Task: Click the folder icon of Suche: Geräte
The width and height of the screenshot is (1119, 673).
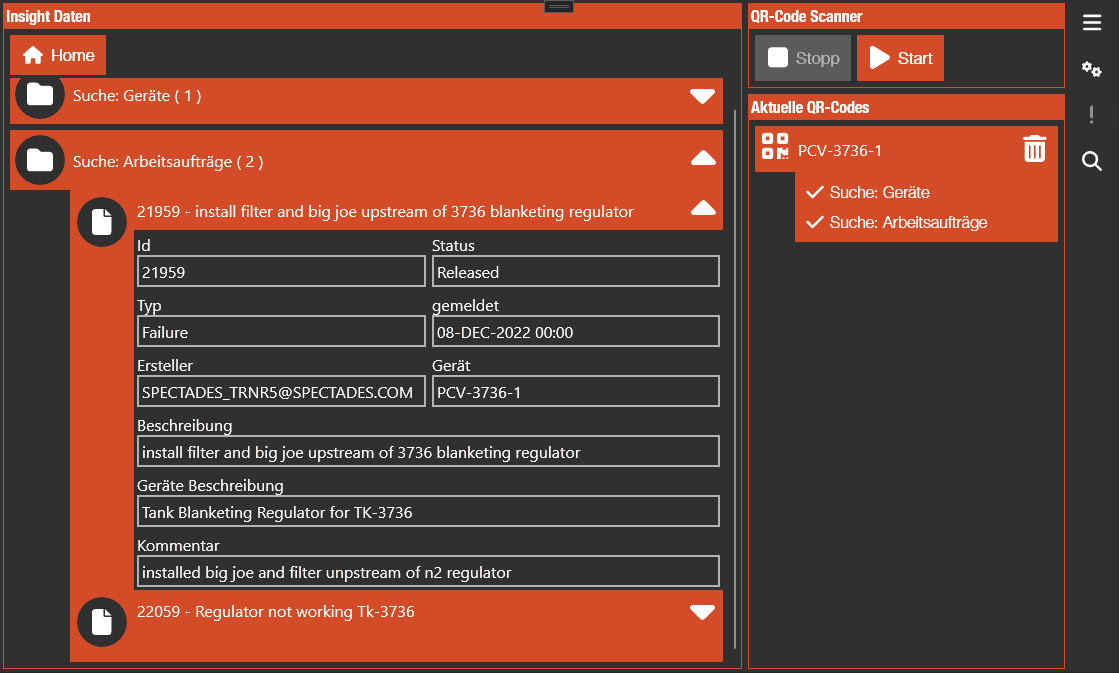Action: 40,94
